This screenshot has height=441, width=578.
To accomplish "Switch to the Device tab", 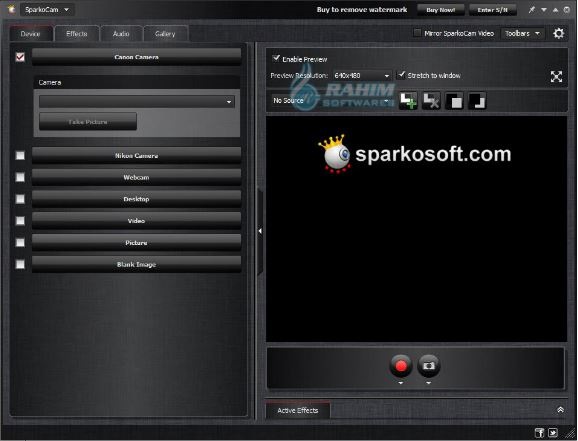I will click(x=31, y=34).
